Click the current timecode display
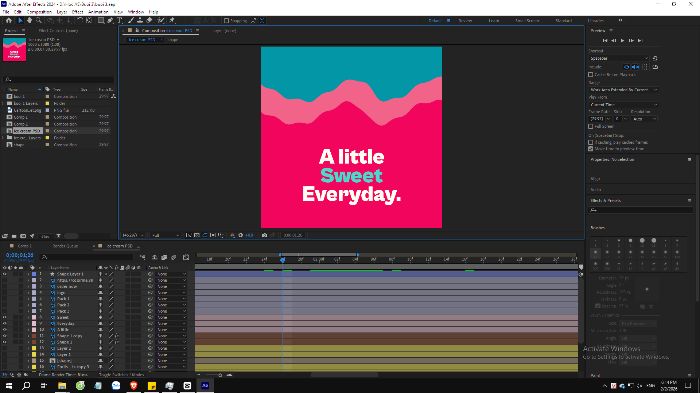 [x=20, y=255]
